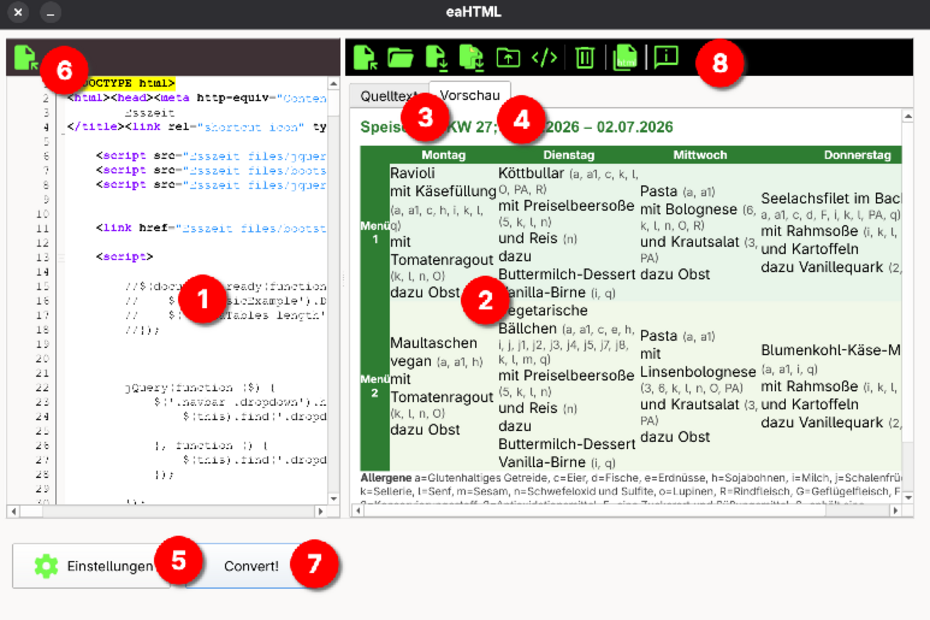
Task: Switch to the Vorschau tab
Action: point(470,95)
